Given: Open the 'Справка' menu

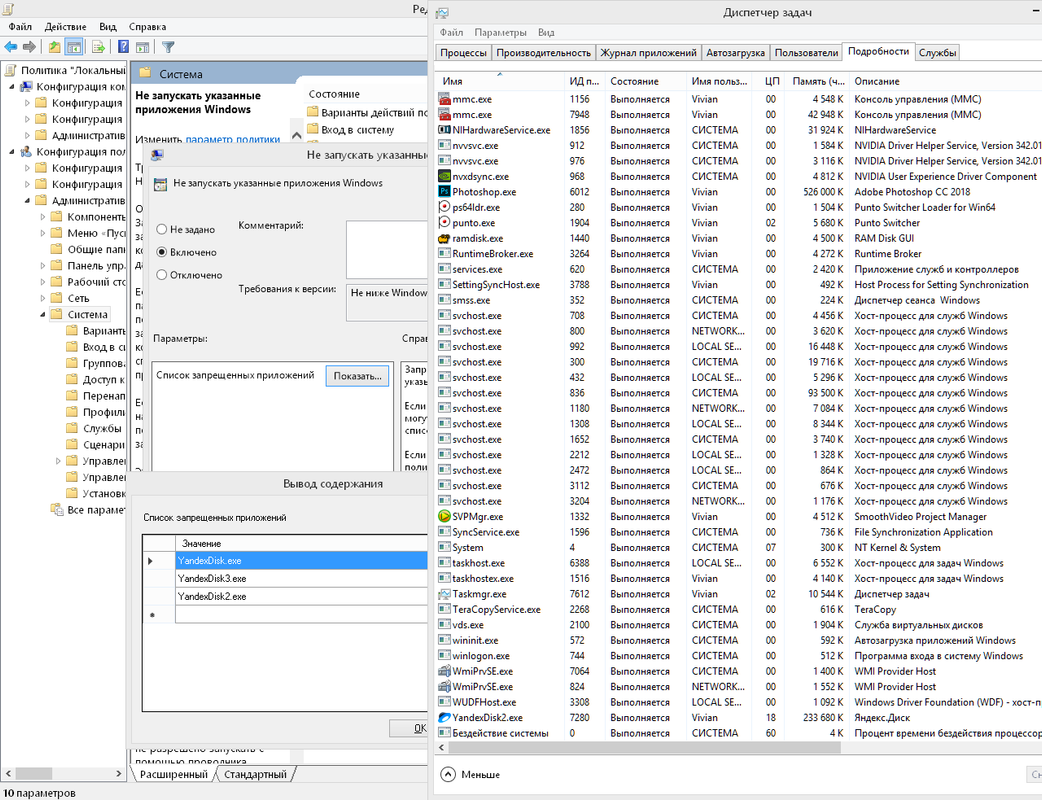Looking at the screenshot, I should click(147, 27).
